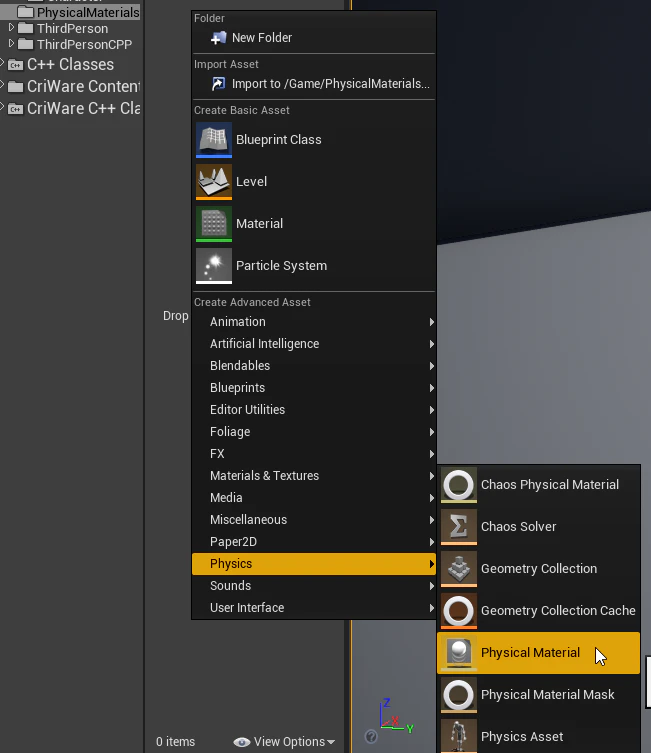Create a Physical Material Mask asset
Viewport: 651px width, 753px height.
(x=538, y=695)
